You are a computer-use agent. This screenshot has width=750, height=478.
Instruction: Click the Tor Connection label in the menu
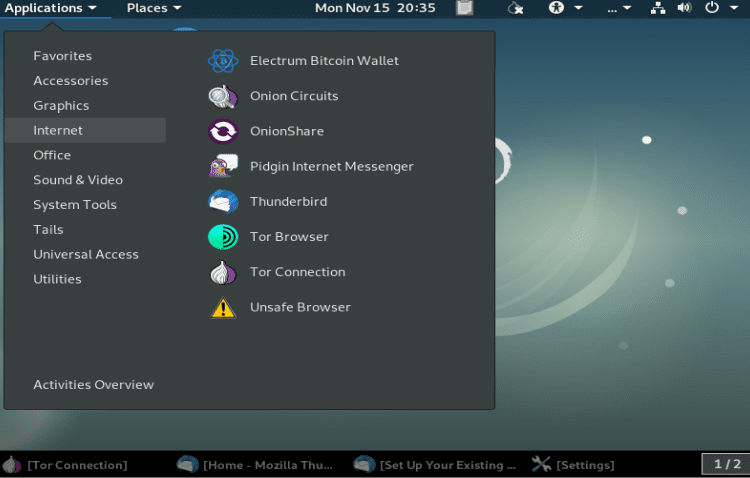[x=298, y=272]
